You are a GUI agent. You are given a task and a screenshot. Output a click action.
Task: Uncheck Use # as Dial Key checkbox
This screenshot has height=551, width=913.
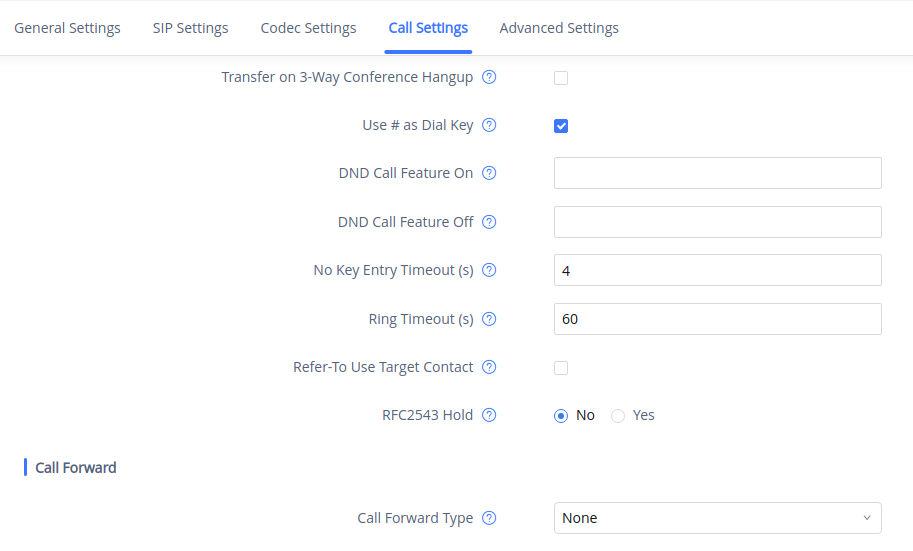point(561,126)
